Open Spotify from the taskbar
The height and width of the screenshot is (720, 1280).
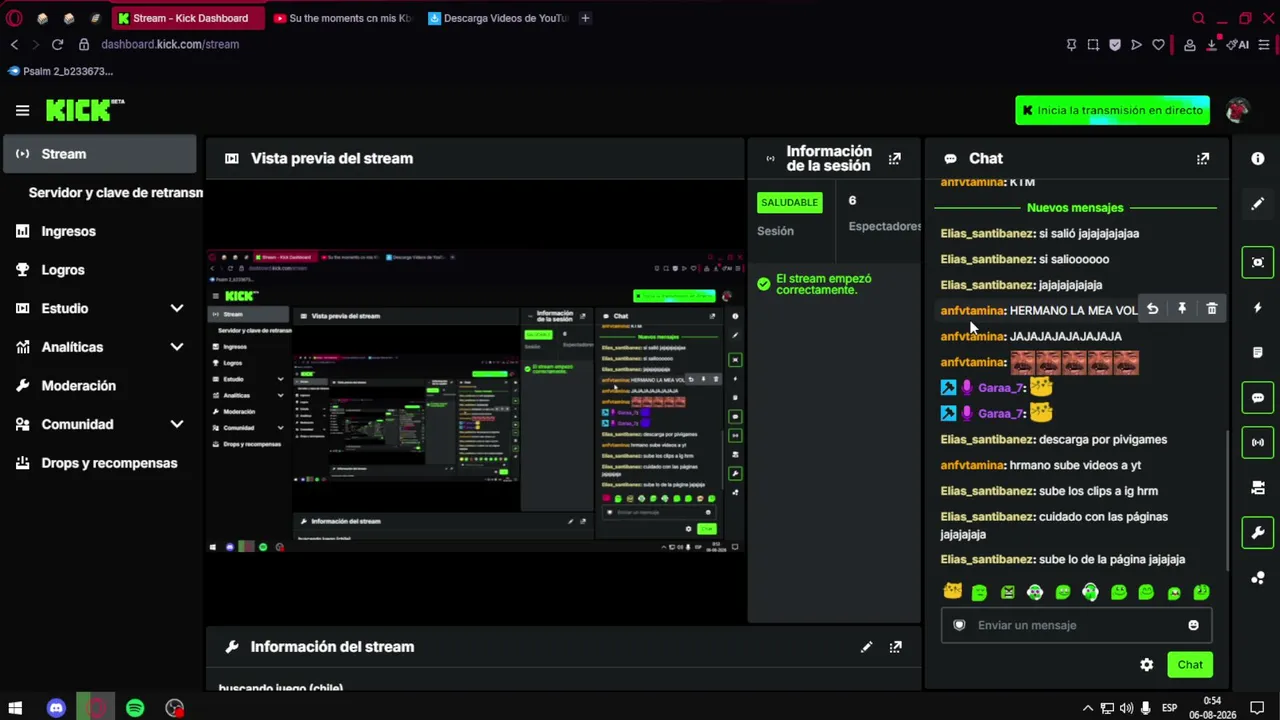click(x=135, y=708)
